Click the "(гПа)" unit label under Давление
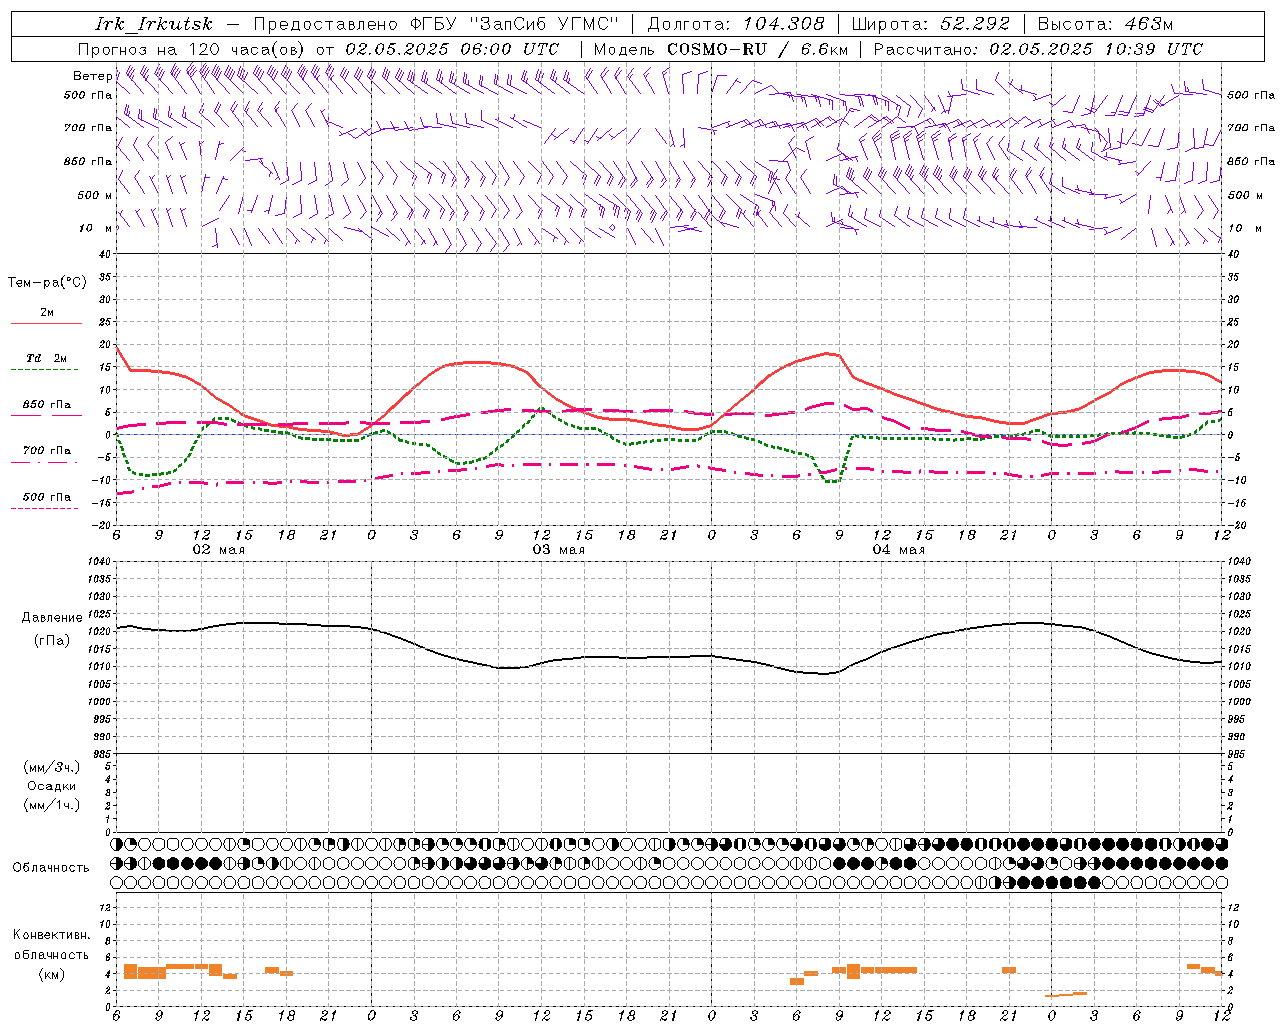The width and height of the screenshot is (1280, 1024). pyautogui.click(x=51, y=641)
